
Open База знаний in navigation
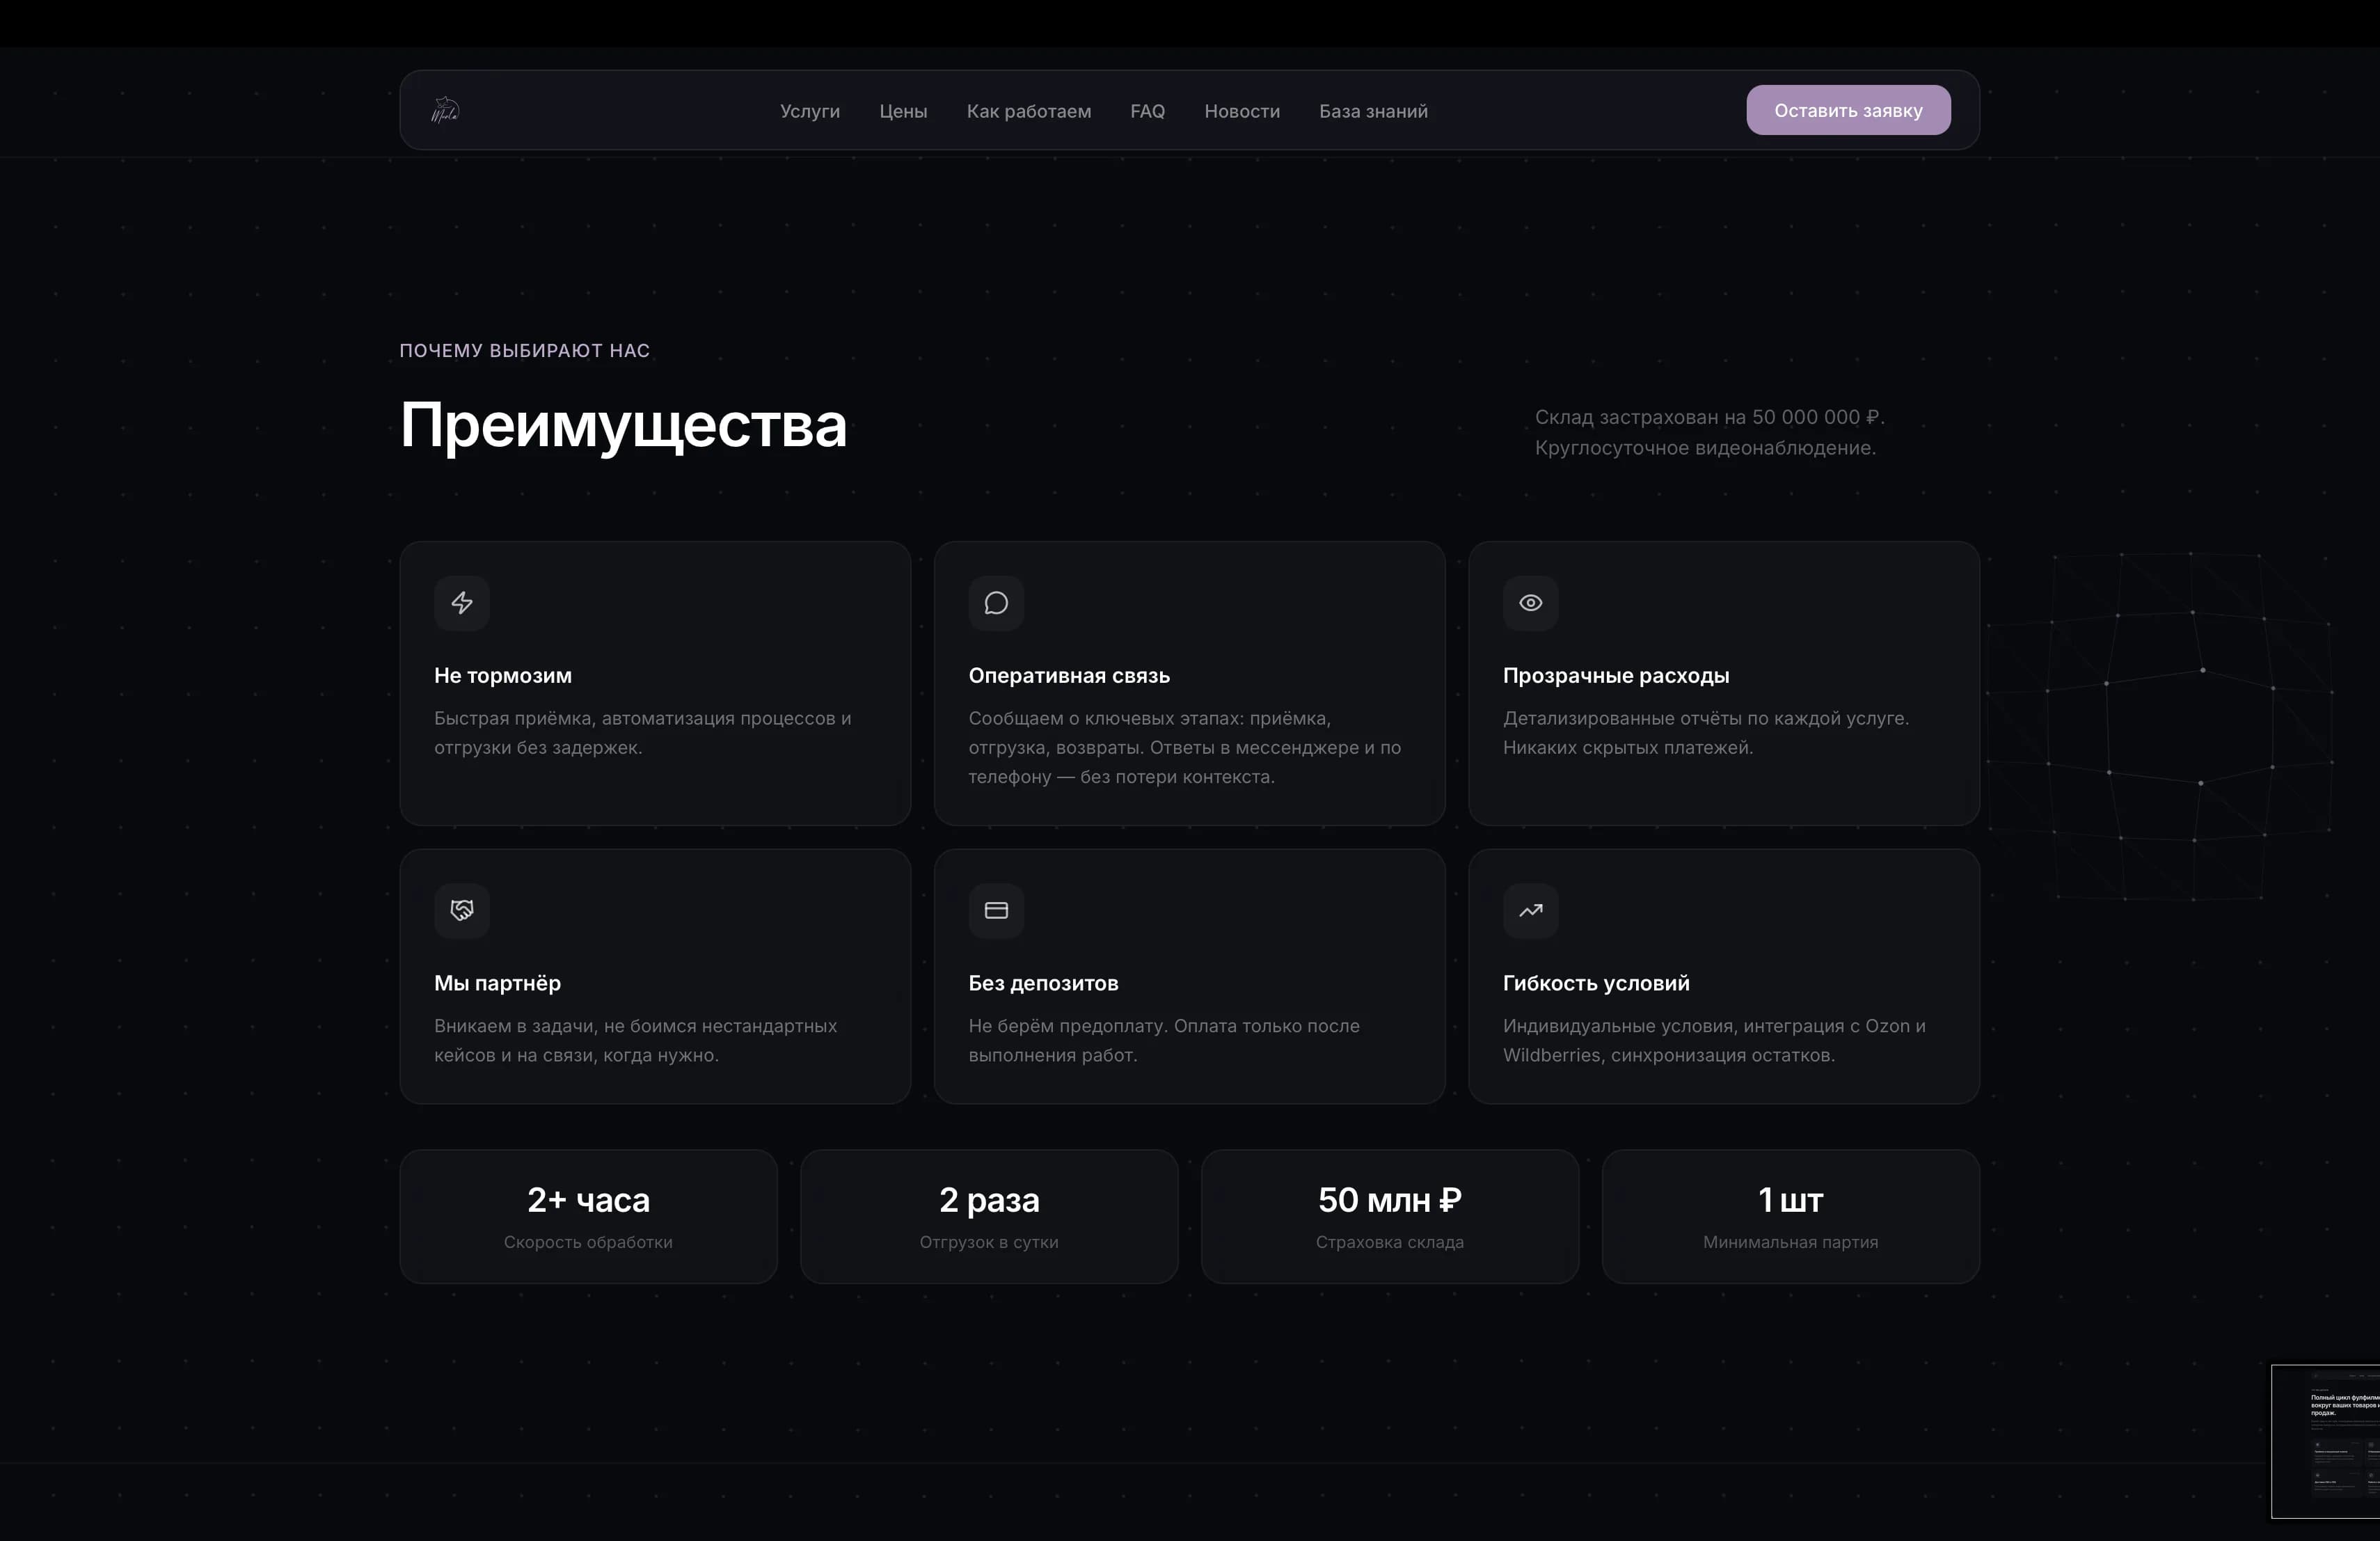pyautogui.click(x=1373, y=111)
